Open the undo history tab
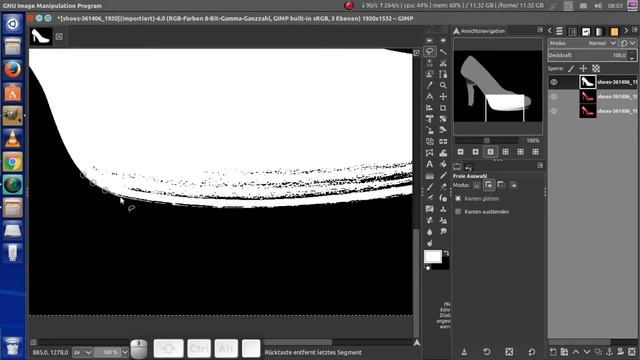The width and height of the screenshot is (640, 360). click(469, 167)
